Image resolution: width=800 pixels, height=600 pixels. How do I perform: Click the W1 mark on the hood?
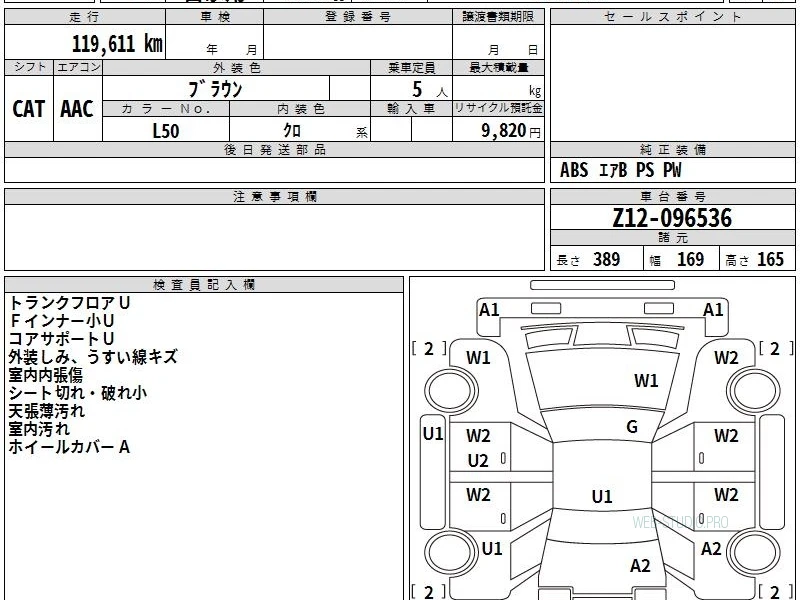[646, 381]
